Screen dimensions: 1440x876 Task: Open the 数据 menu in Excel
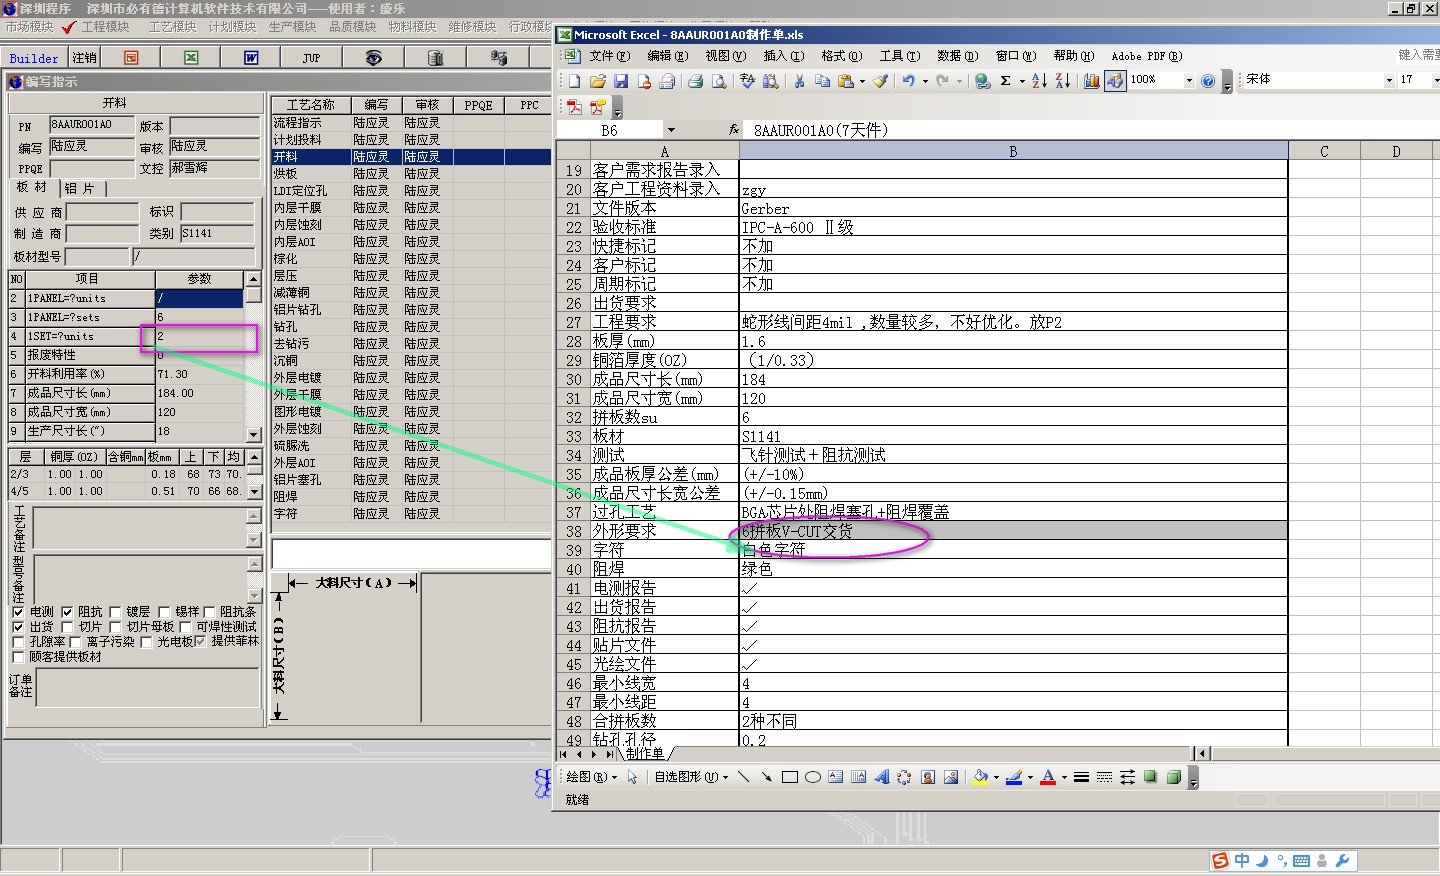pos(957,56)
